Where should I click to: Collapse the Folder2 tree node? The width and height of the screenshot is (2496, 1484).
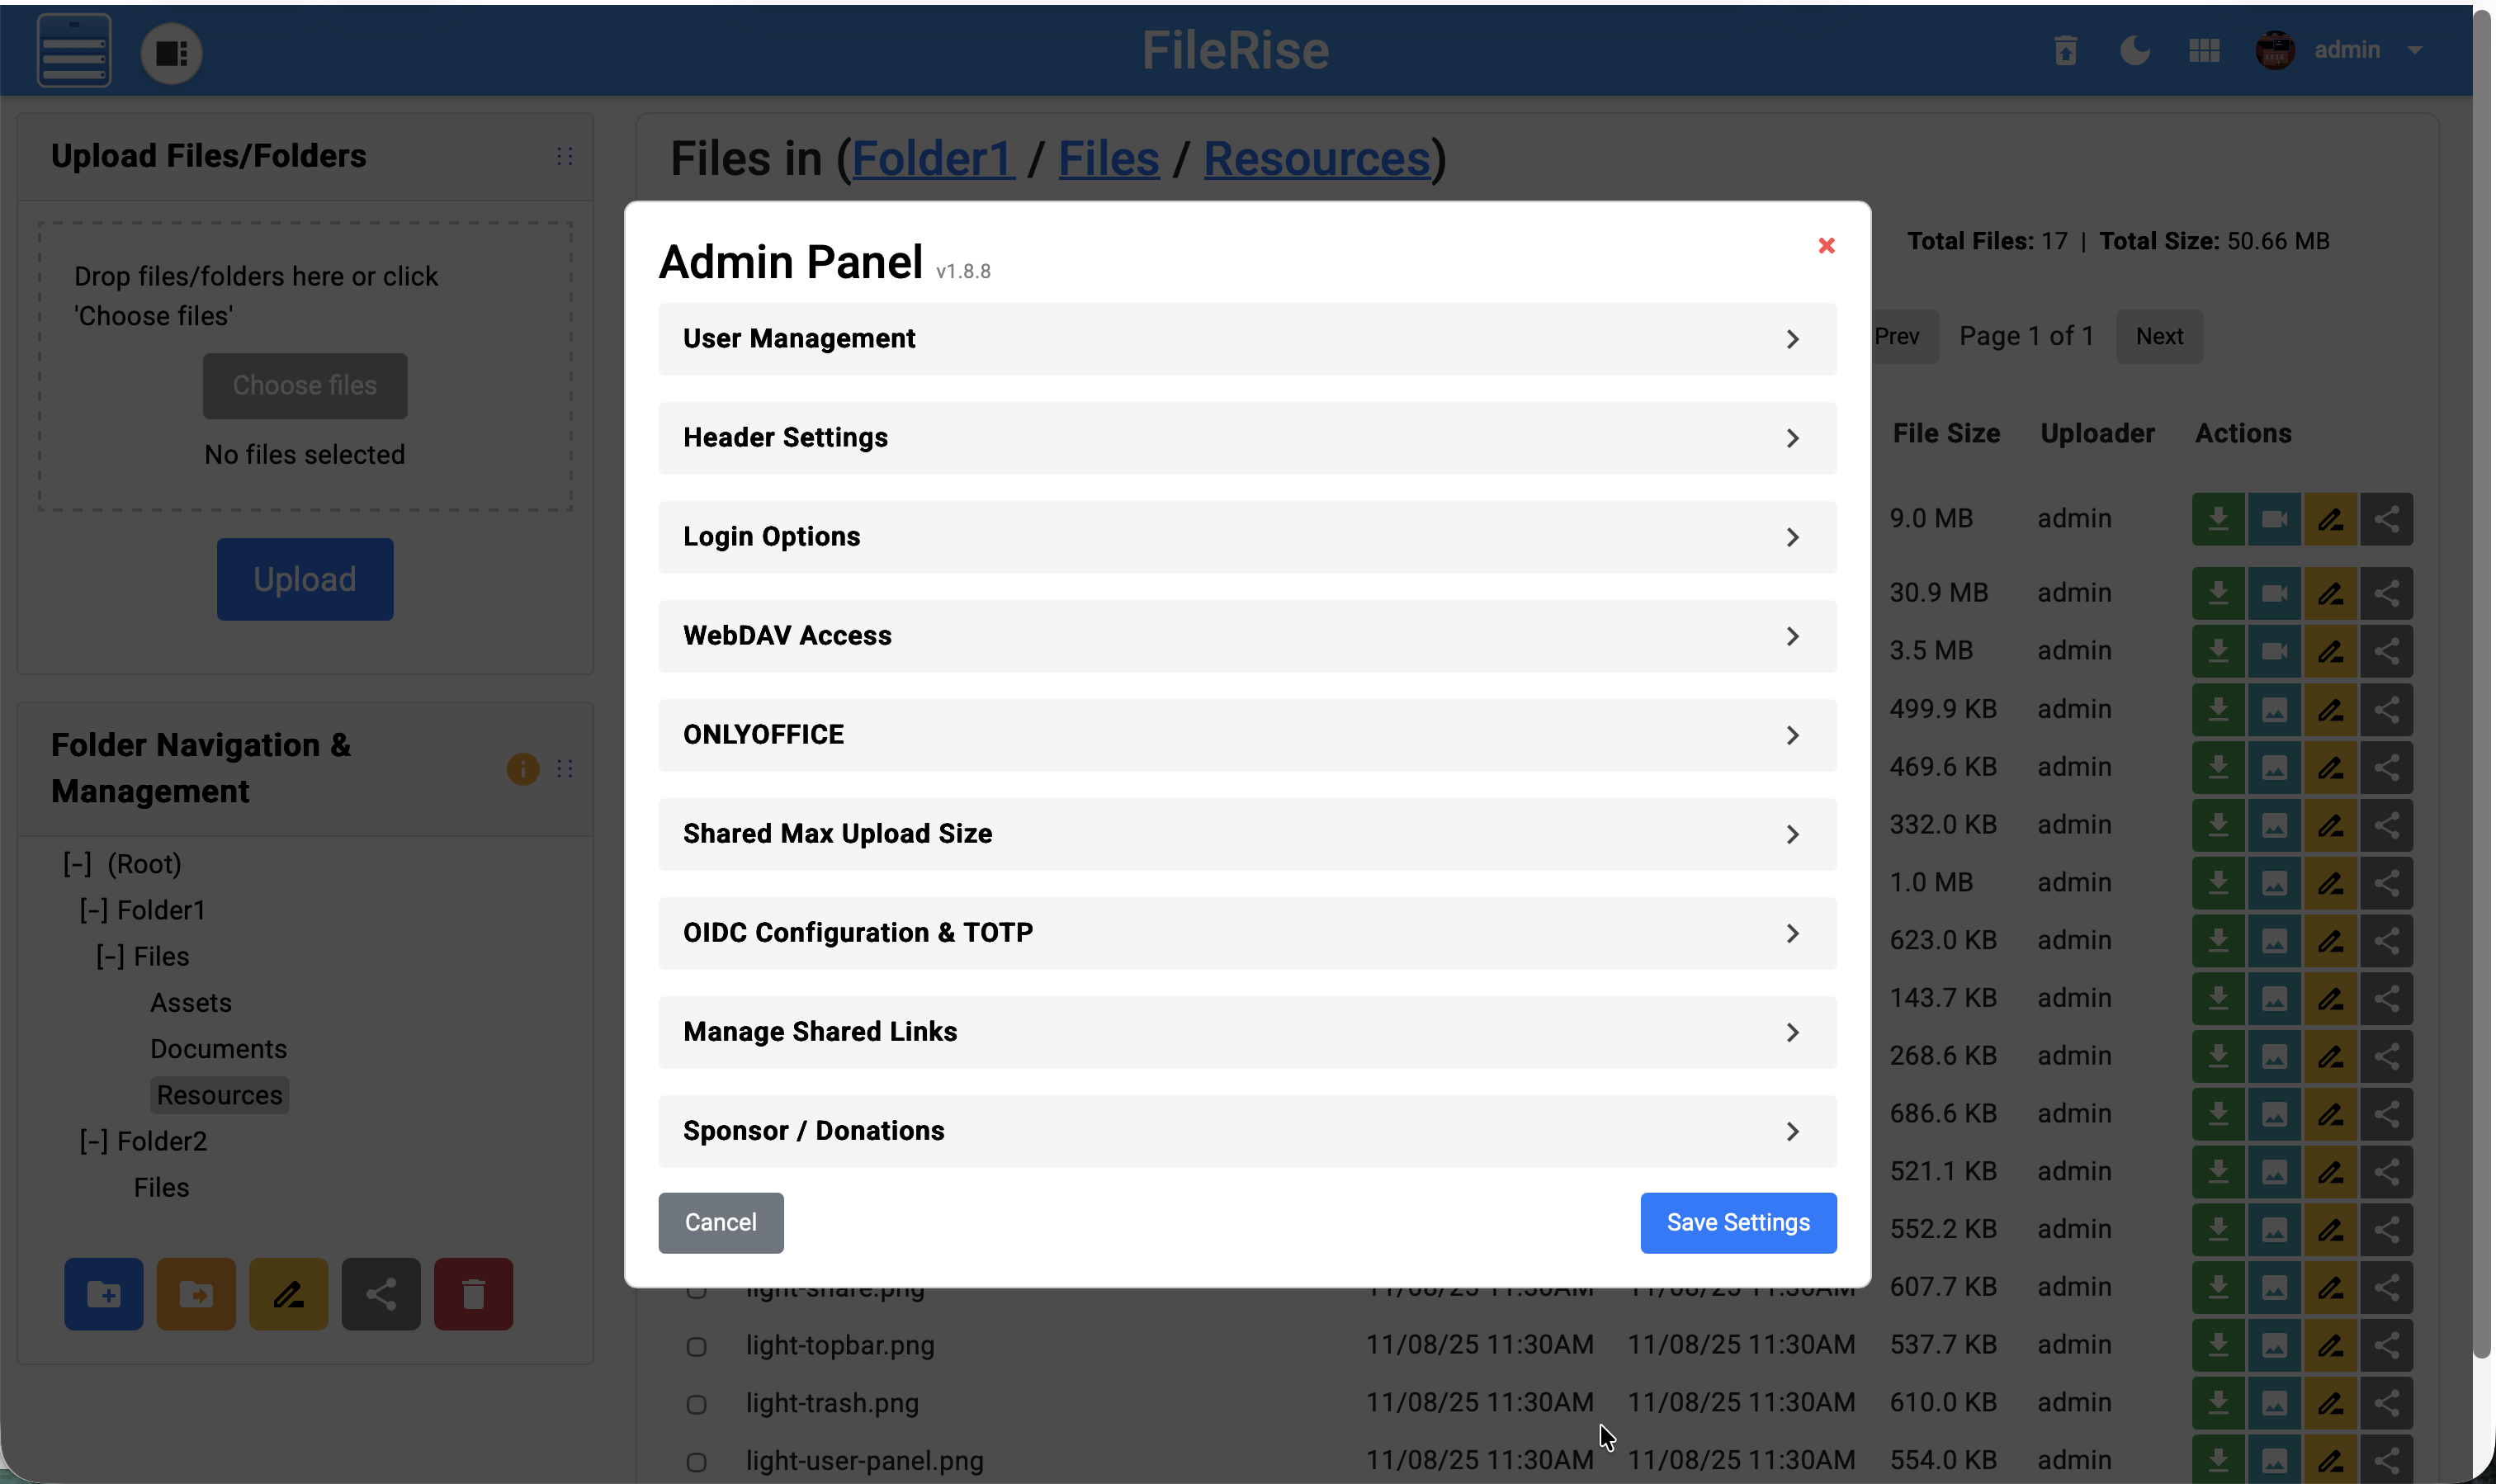tap(93, 1141)
